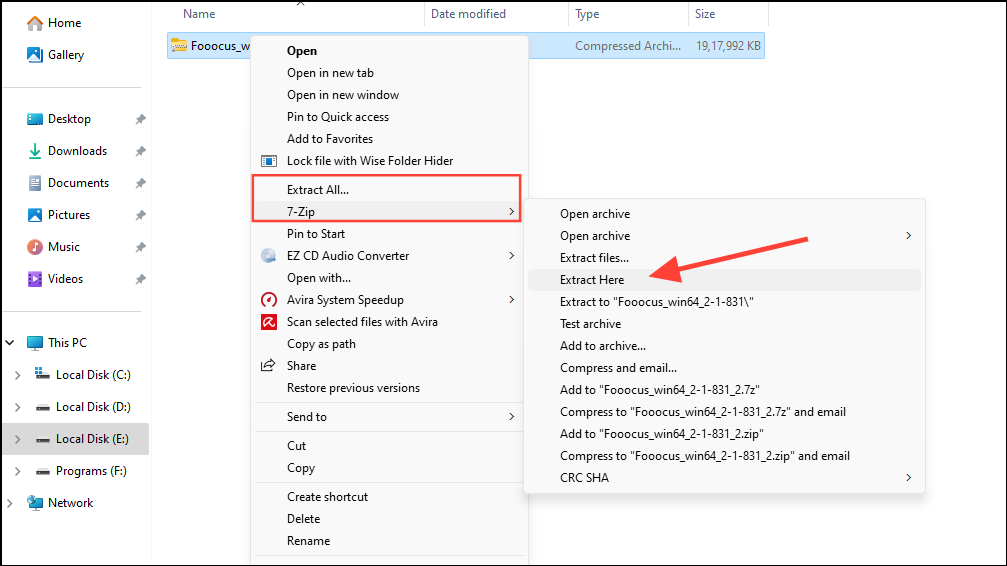Click the Downloads arrow icon

[35, 151]
